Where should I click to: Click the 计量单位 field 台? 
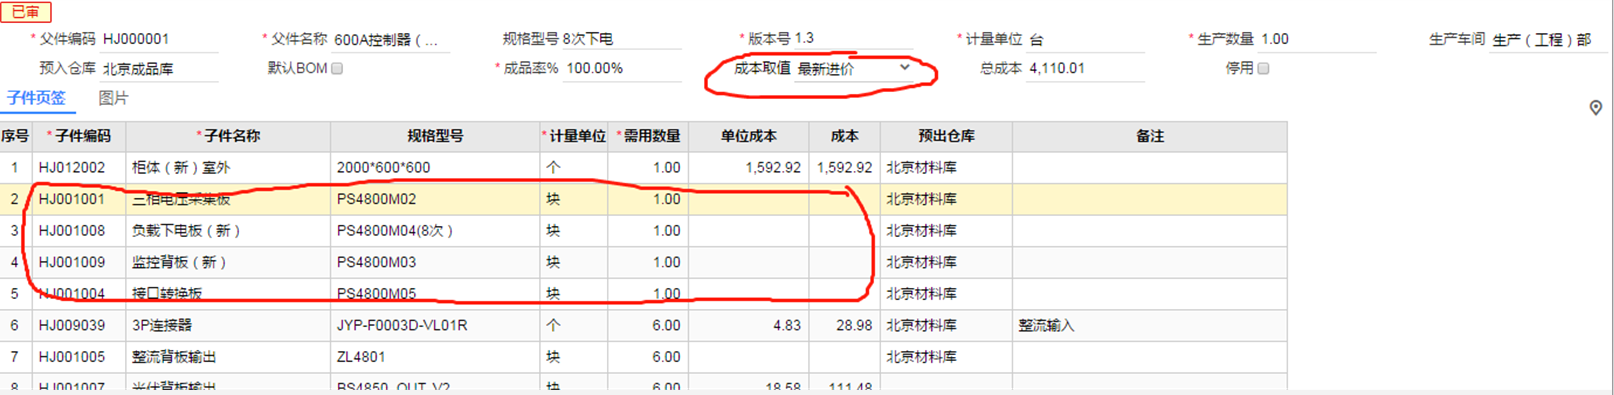[x=1086, y=39]
